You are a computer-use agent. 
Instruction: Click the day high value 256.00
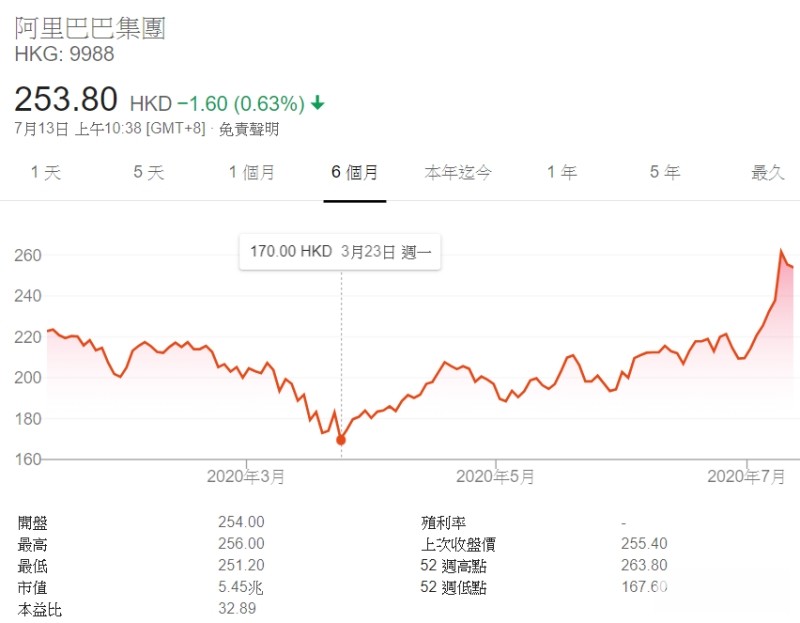(241, 543)
